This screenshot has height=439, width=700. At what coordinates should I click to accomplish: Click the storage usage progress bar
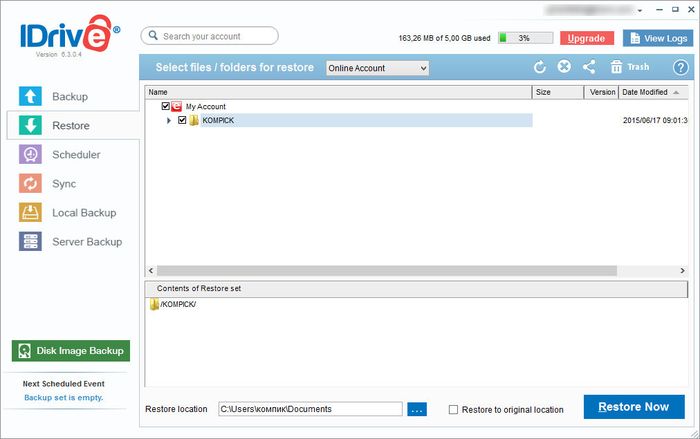pyautogui.click(x=526, y=38)
